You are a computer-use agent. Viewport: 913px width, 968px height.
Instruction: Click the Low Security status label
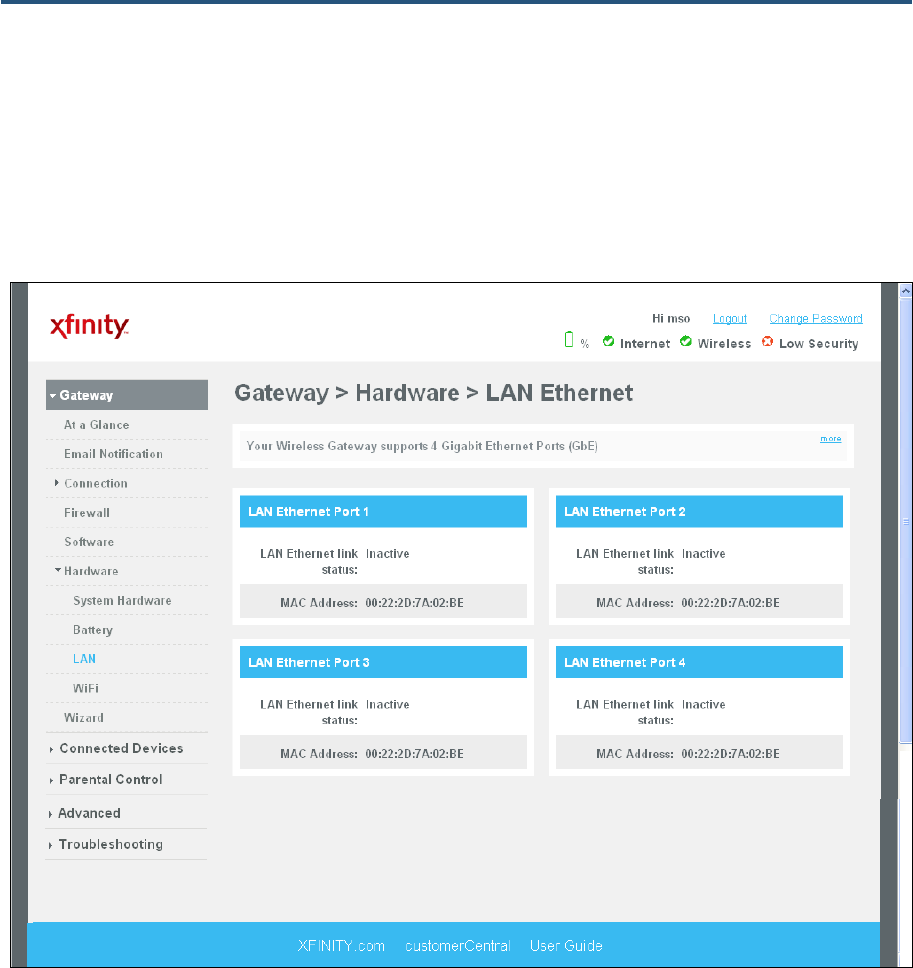click(819, 343)
